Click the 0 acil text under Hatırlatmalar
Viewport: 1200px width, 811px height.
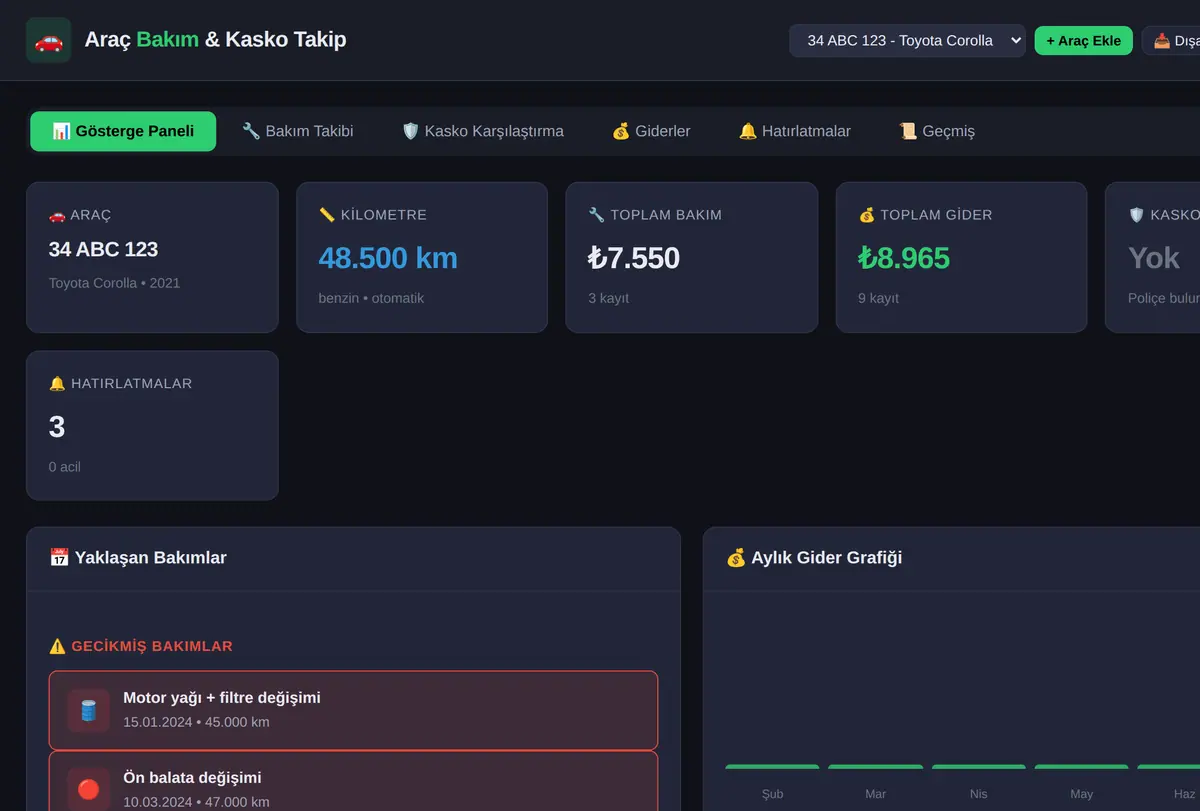pyautogui.click(x=65, y=467)
